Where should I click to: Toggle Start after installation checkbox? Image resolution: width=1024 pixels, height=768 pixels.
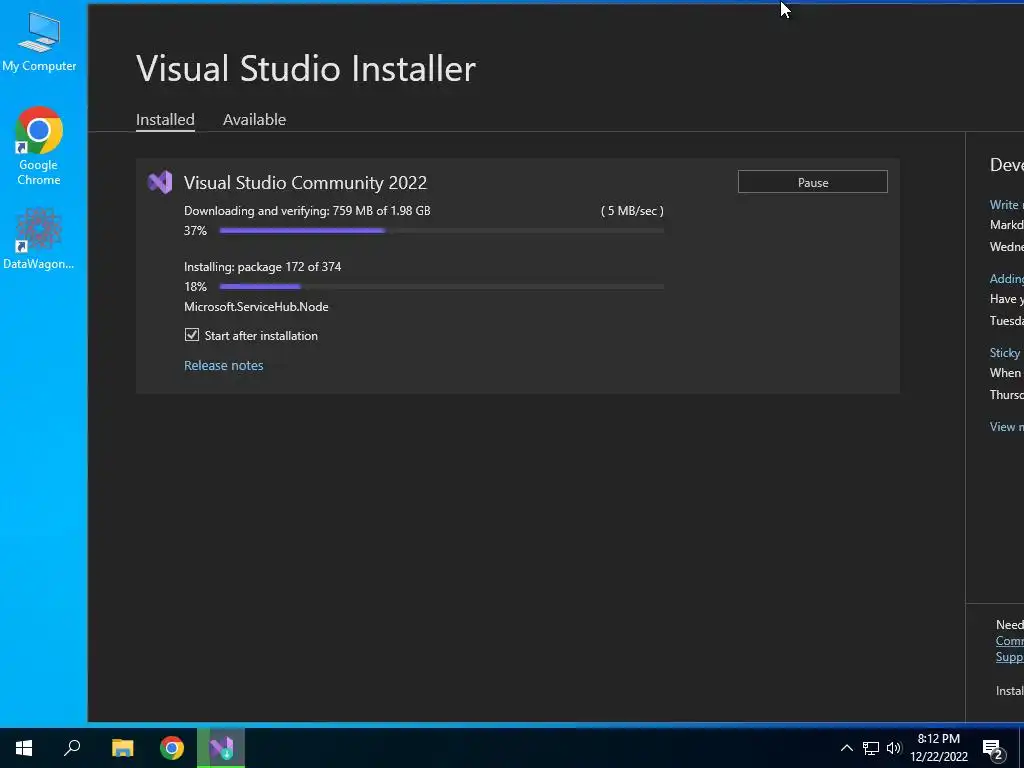coord(191,335)
